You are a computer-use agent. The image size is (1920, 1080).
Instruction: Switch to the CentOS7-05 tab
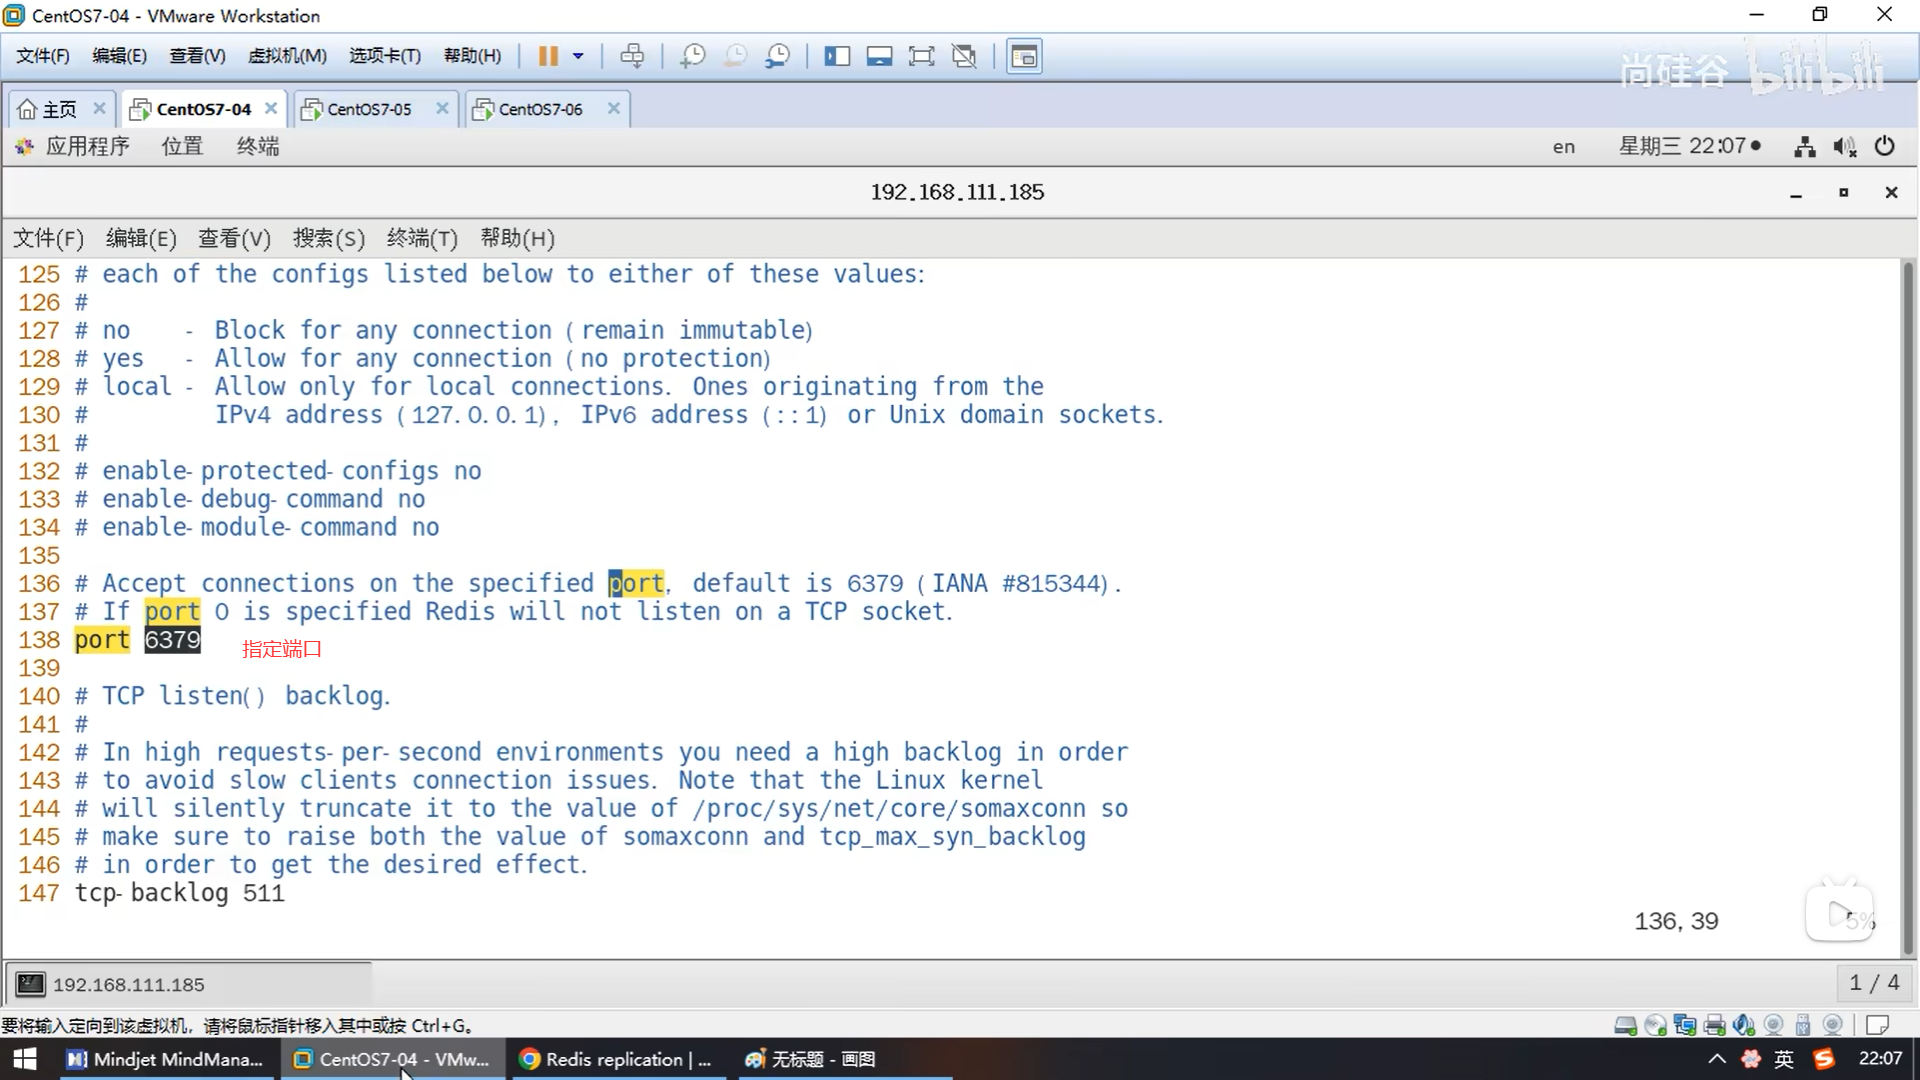pos(368,109)
